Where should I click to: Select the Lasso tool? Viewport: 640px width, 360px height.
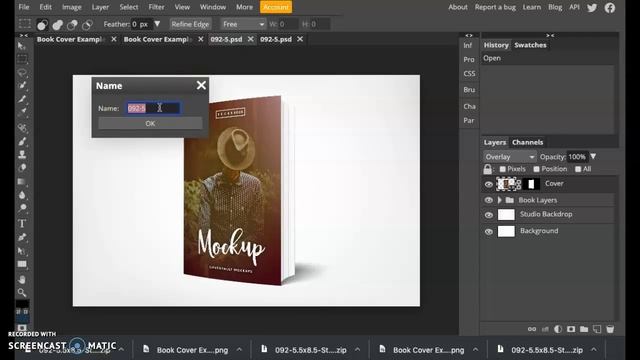coord(22,73)
